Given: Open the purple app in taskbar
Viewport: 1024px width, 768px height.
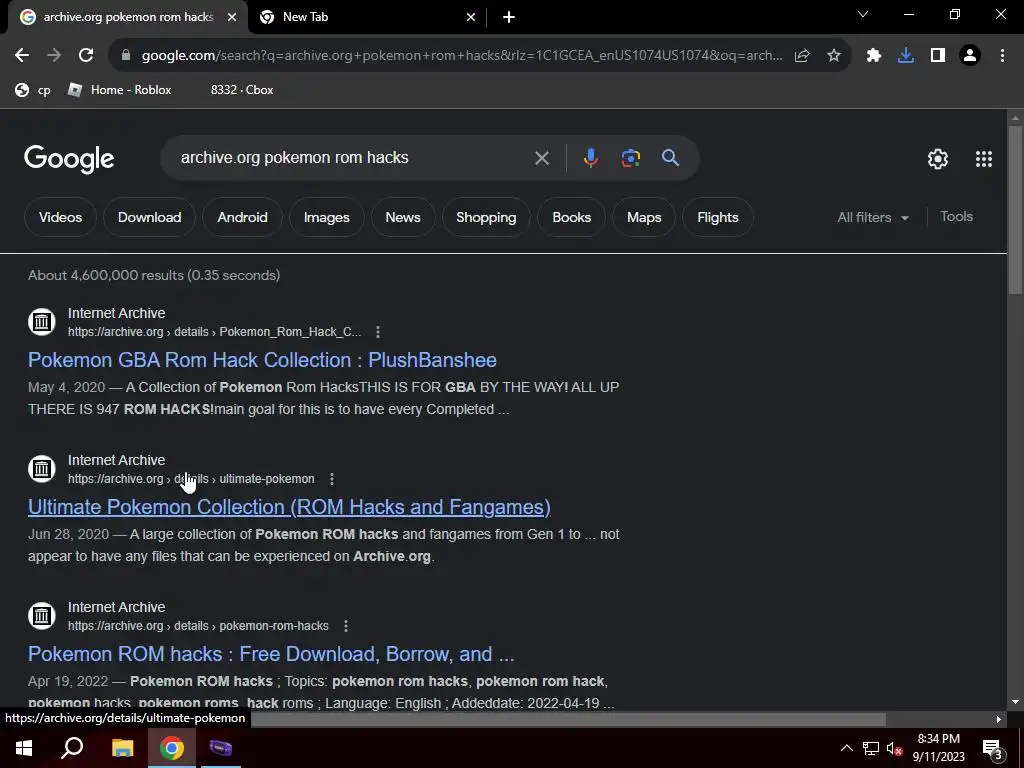Looking at the screenshot, I should (220, 748).
